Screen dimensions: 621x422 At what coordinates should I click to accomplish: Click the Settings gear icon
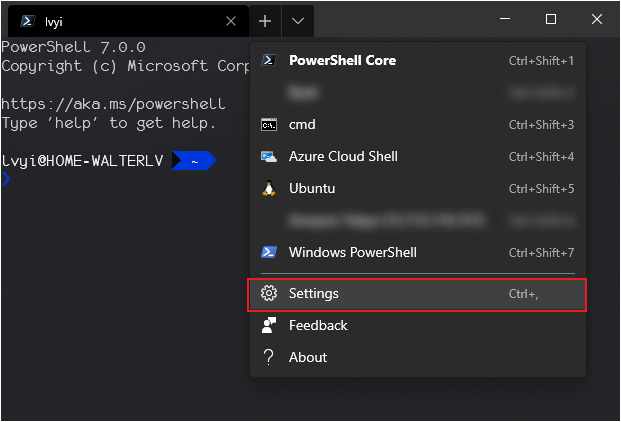tap(268, 294)
